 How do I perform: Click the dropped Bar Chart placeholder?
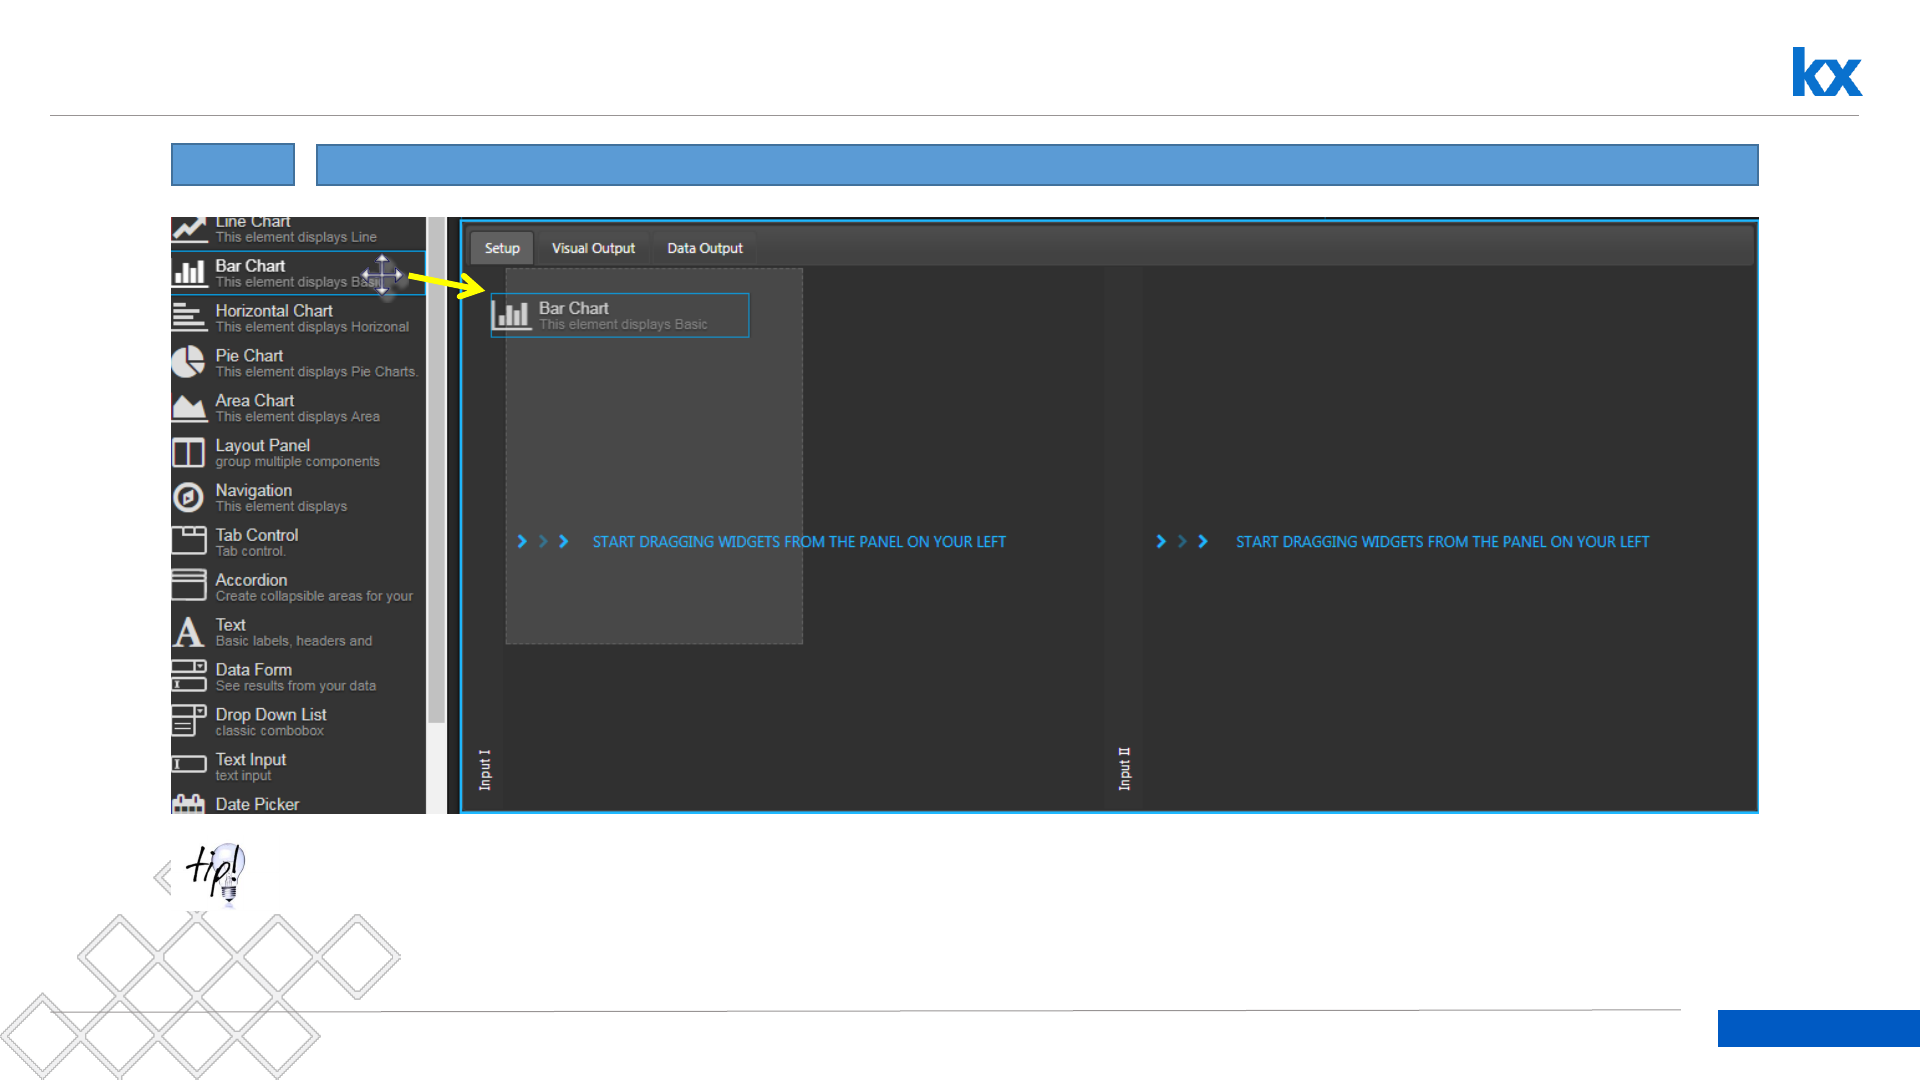620,315
